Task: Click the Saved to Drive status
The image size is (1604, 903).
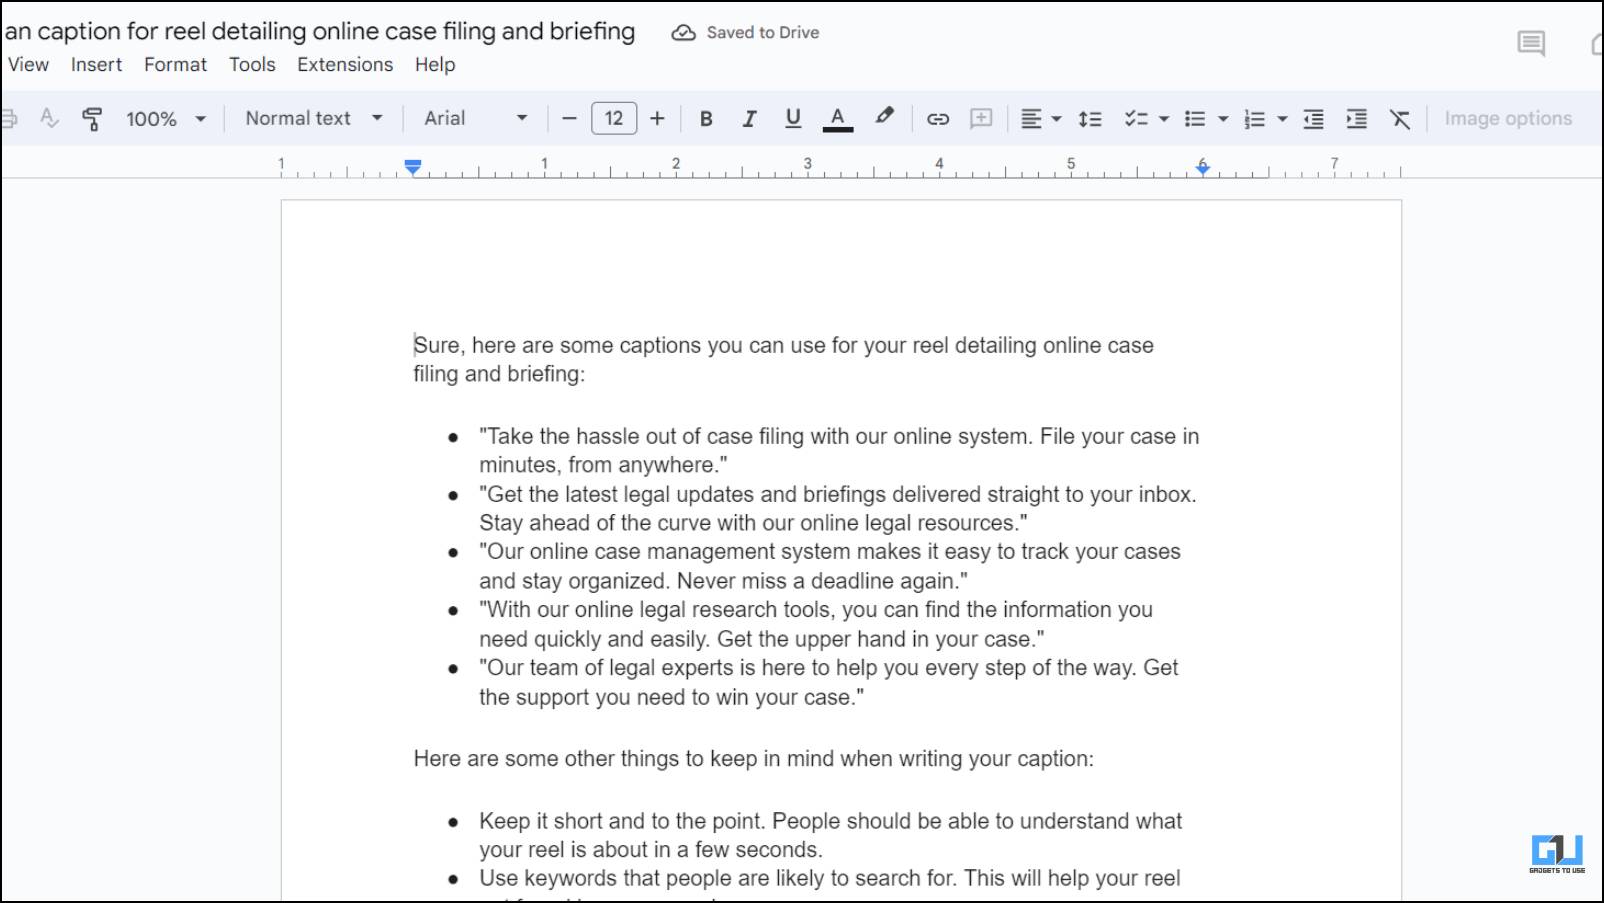Action: 763,32
